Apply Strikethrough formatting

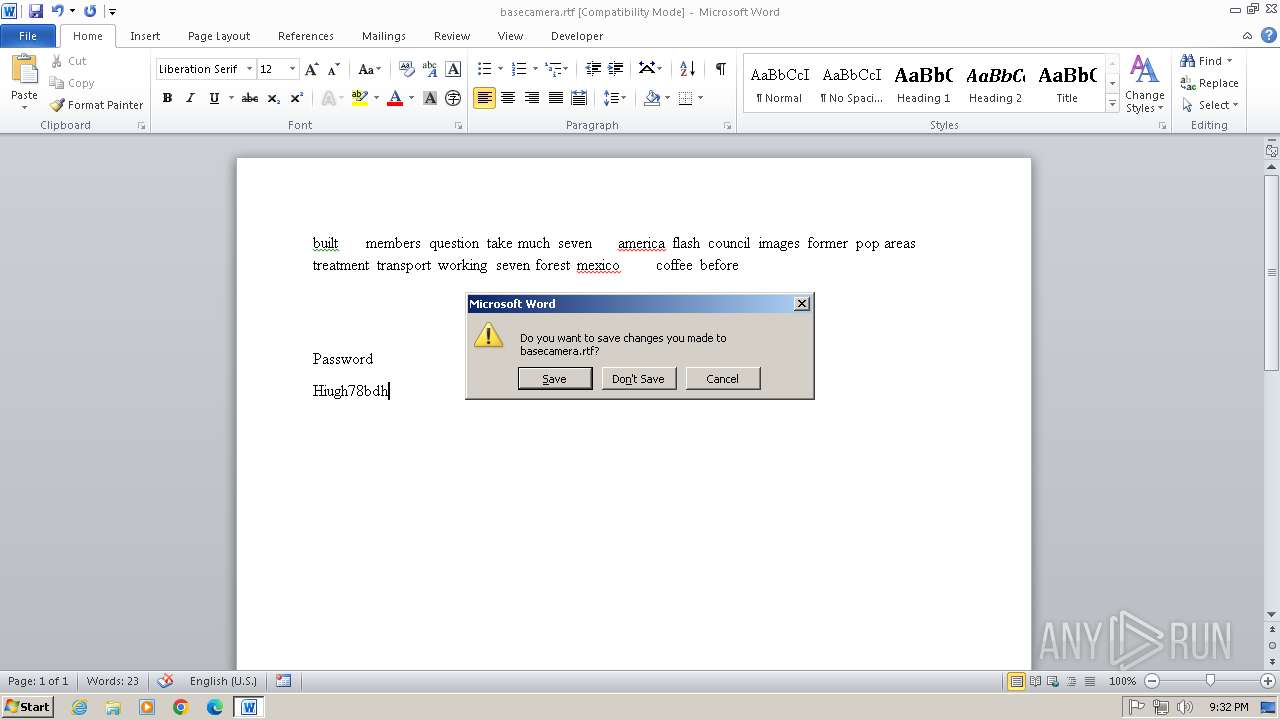click(250, 98)
